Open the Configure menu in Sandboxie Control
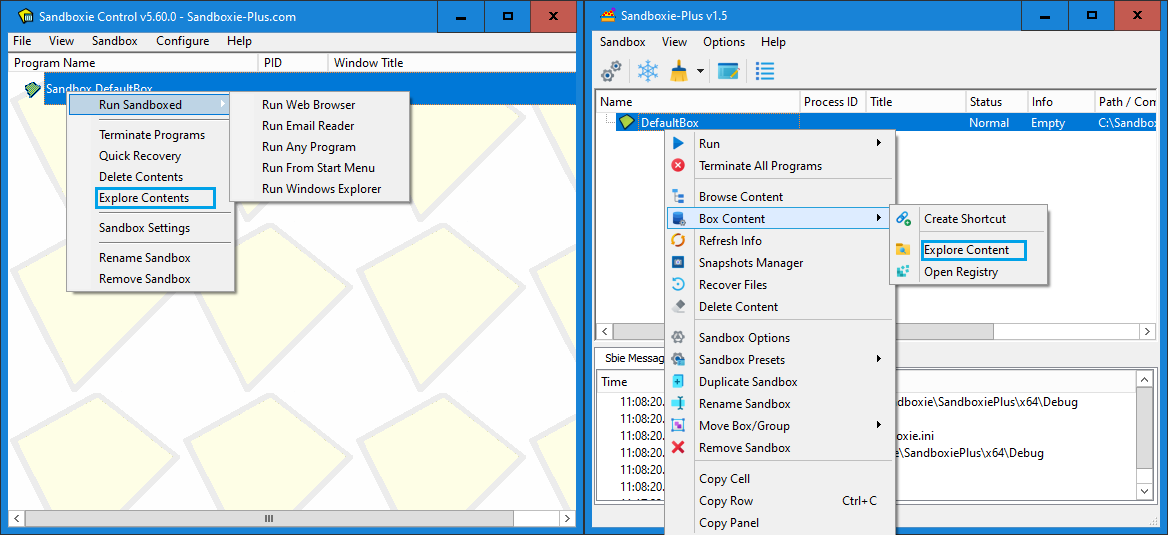Viewport: 1168px width, 535px height. [182, 41]
